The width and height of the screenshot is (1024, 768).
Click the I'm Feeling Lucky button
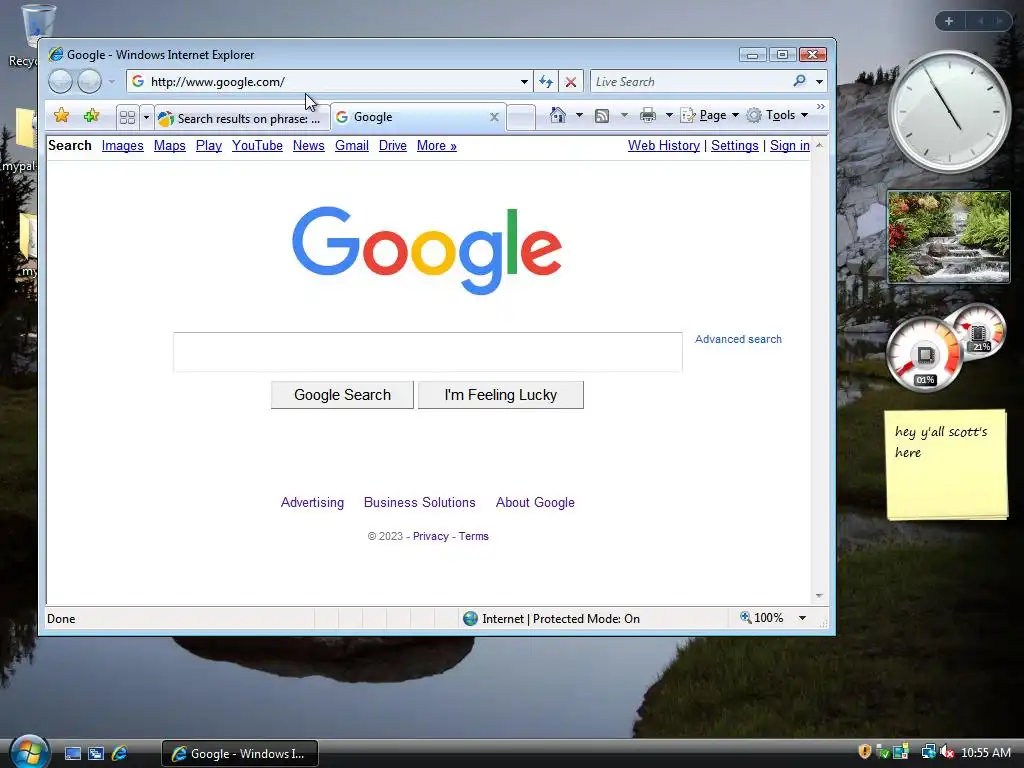[501, 395]
